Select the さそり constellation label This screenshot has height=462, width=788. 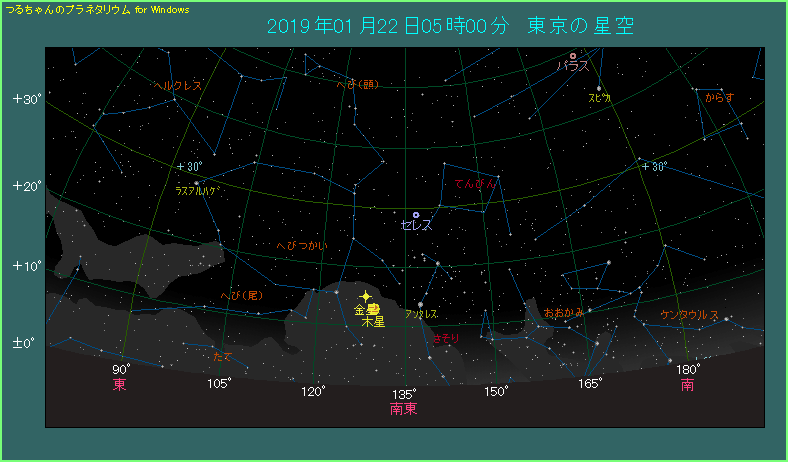click(445, 339)
